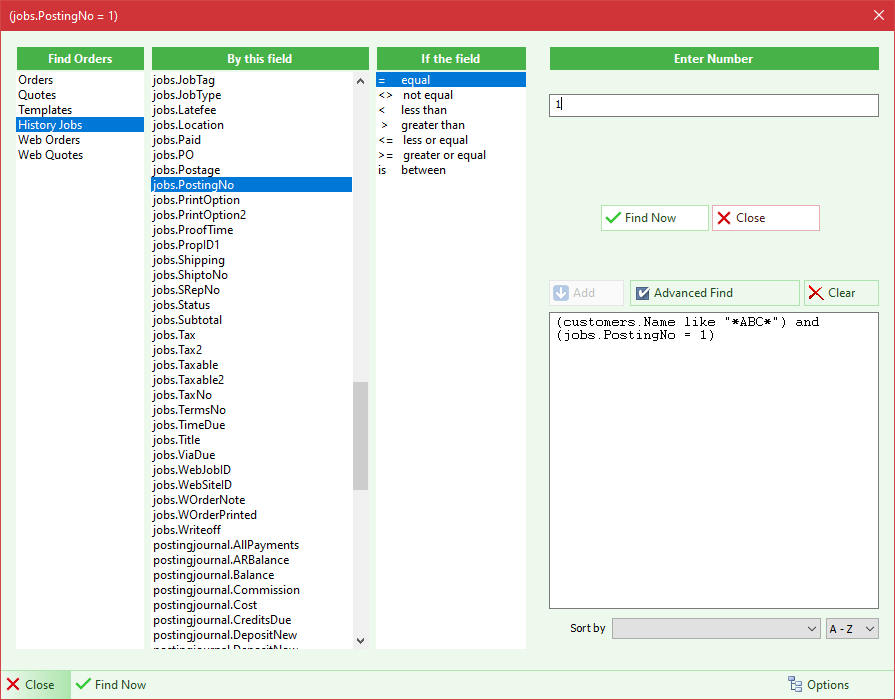895x700 pixels.
Task: Select Templates in Find Orders list
Action: pos(80,110)
